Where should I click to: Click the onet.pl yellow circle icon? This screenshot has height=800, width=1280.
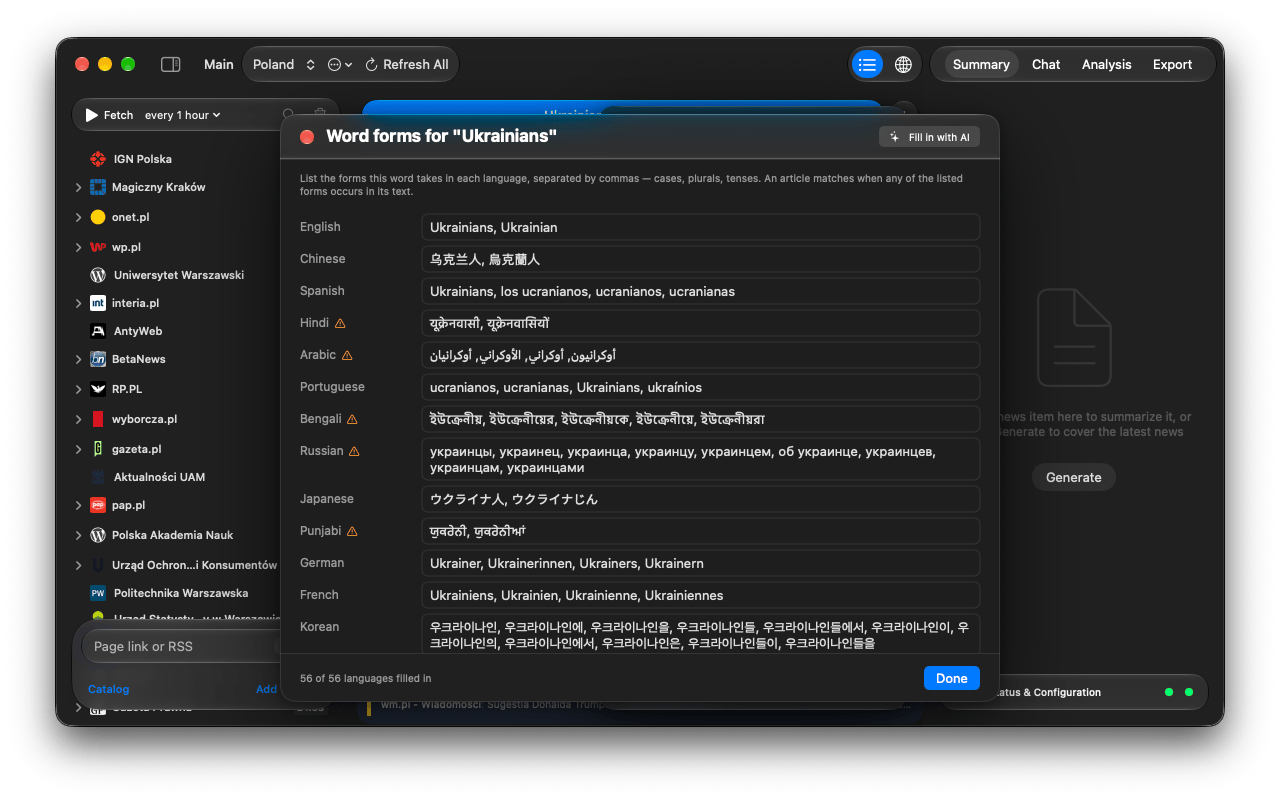point(98,217)
